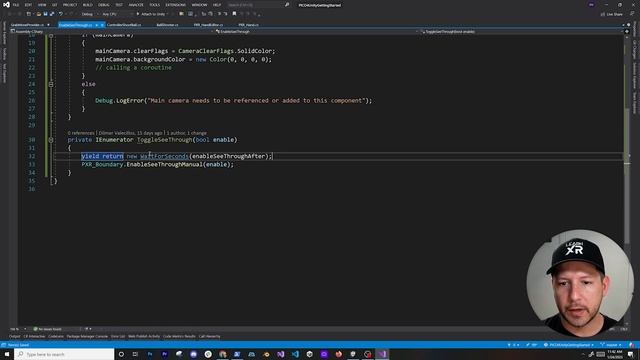Click the Task View taskbar icon
This screenshot has height=360, width=640.
(135, 354)
